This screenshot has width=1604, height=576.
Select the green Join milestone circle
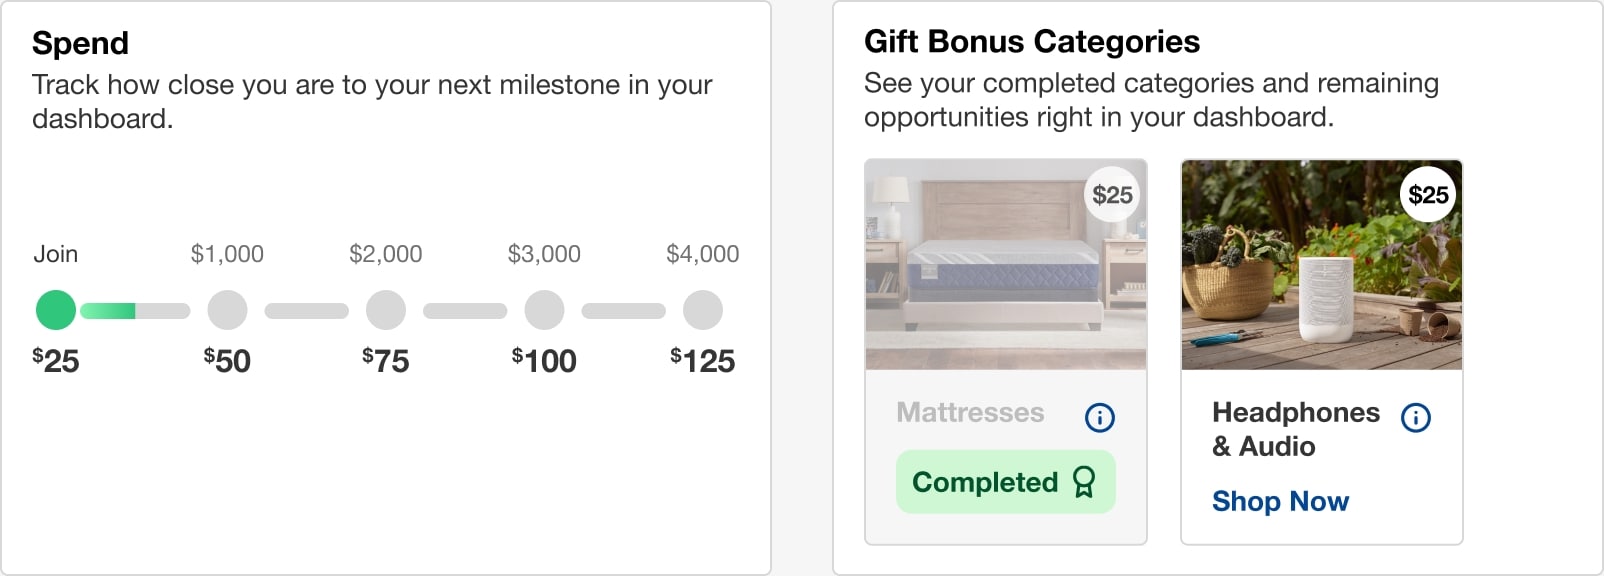56,310
